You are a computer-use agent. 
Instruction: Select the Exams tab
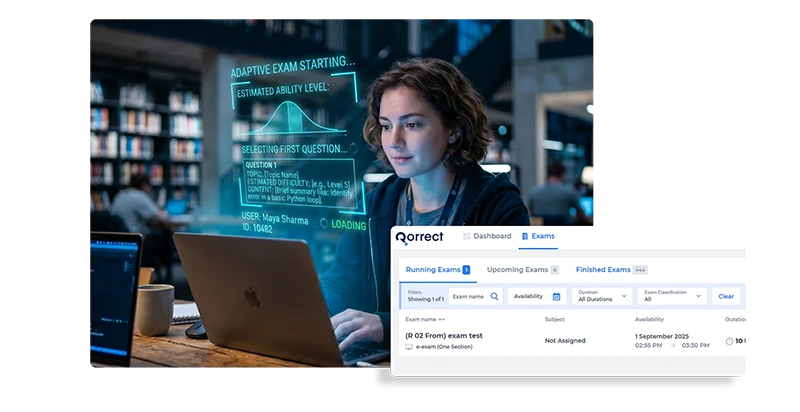click(x=538, y=236)
